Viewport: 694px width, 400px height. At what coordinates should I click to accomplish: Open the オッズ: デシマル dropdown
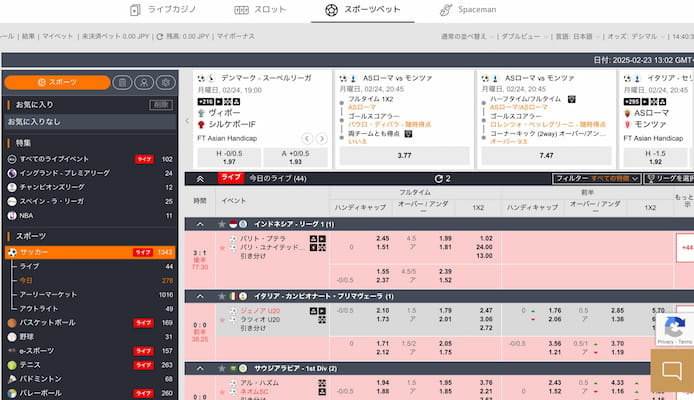pyautogui.click(x=635, y=36)
